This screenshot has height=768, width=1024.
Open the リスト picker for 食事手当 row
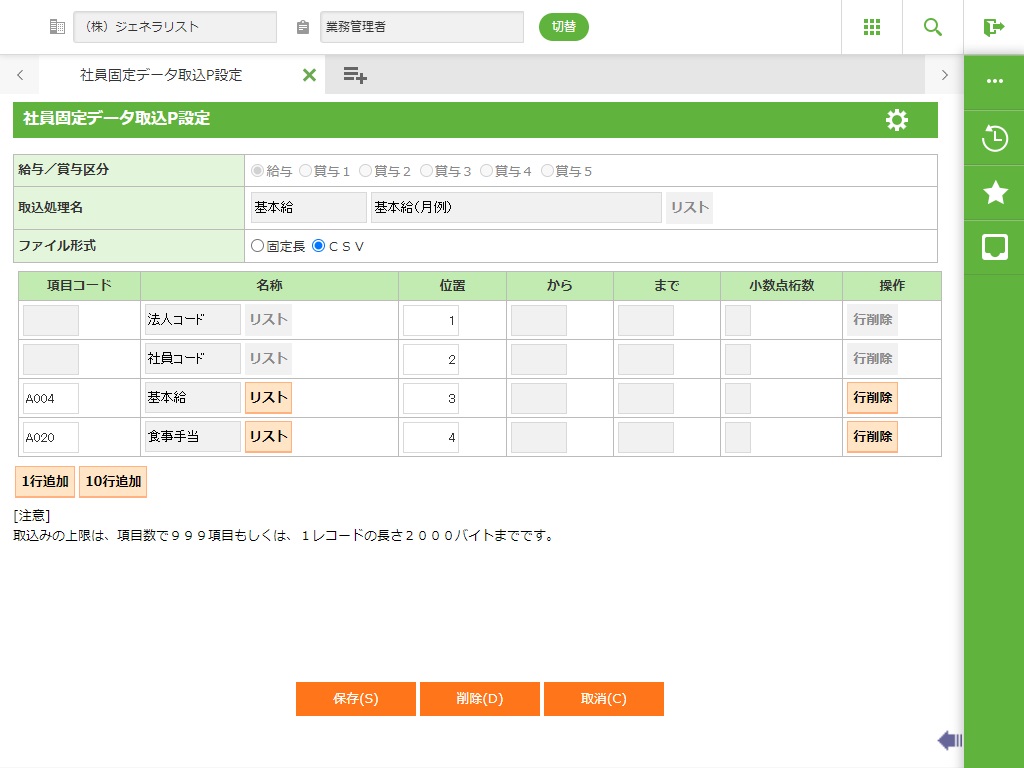point(268,437)
